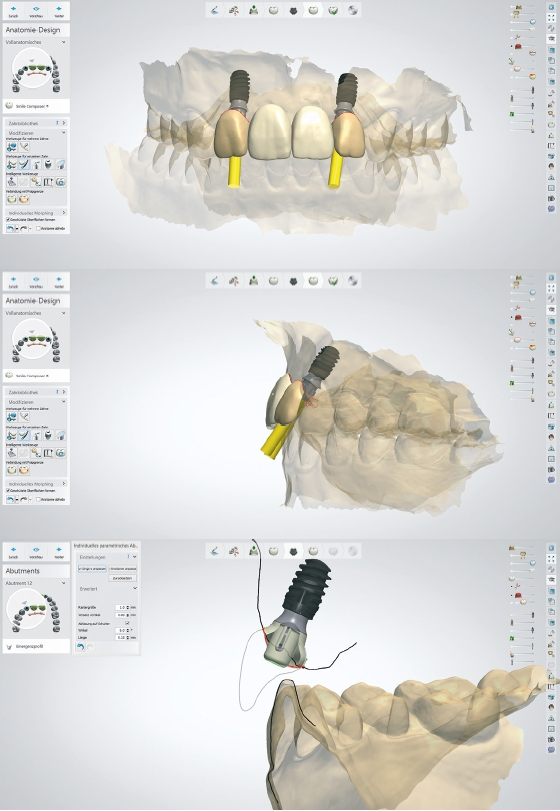Click the camera snapshot icon in the side-view sidebar
The image size is (560, 811).
[x=551, y=469]
